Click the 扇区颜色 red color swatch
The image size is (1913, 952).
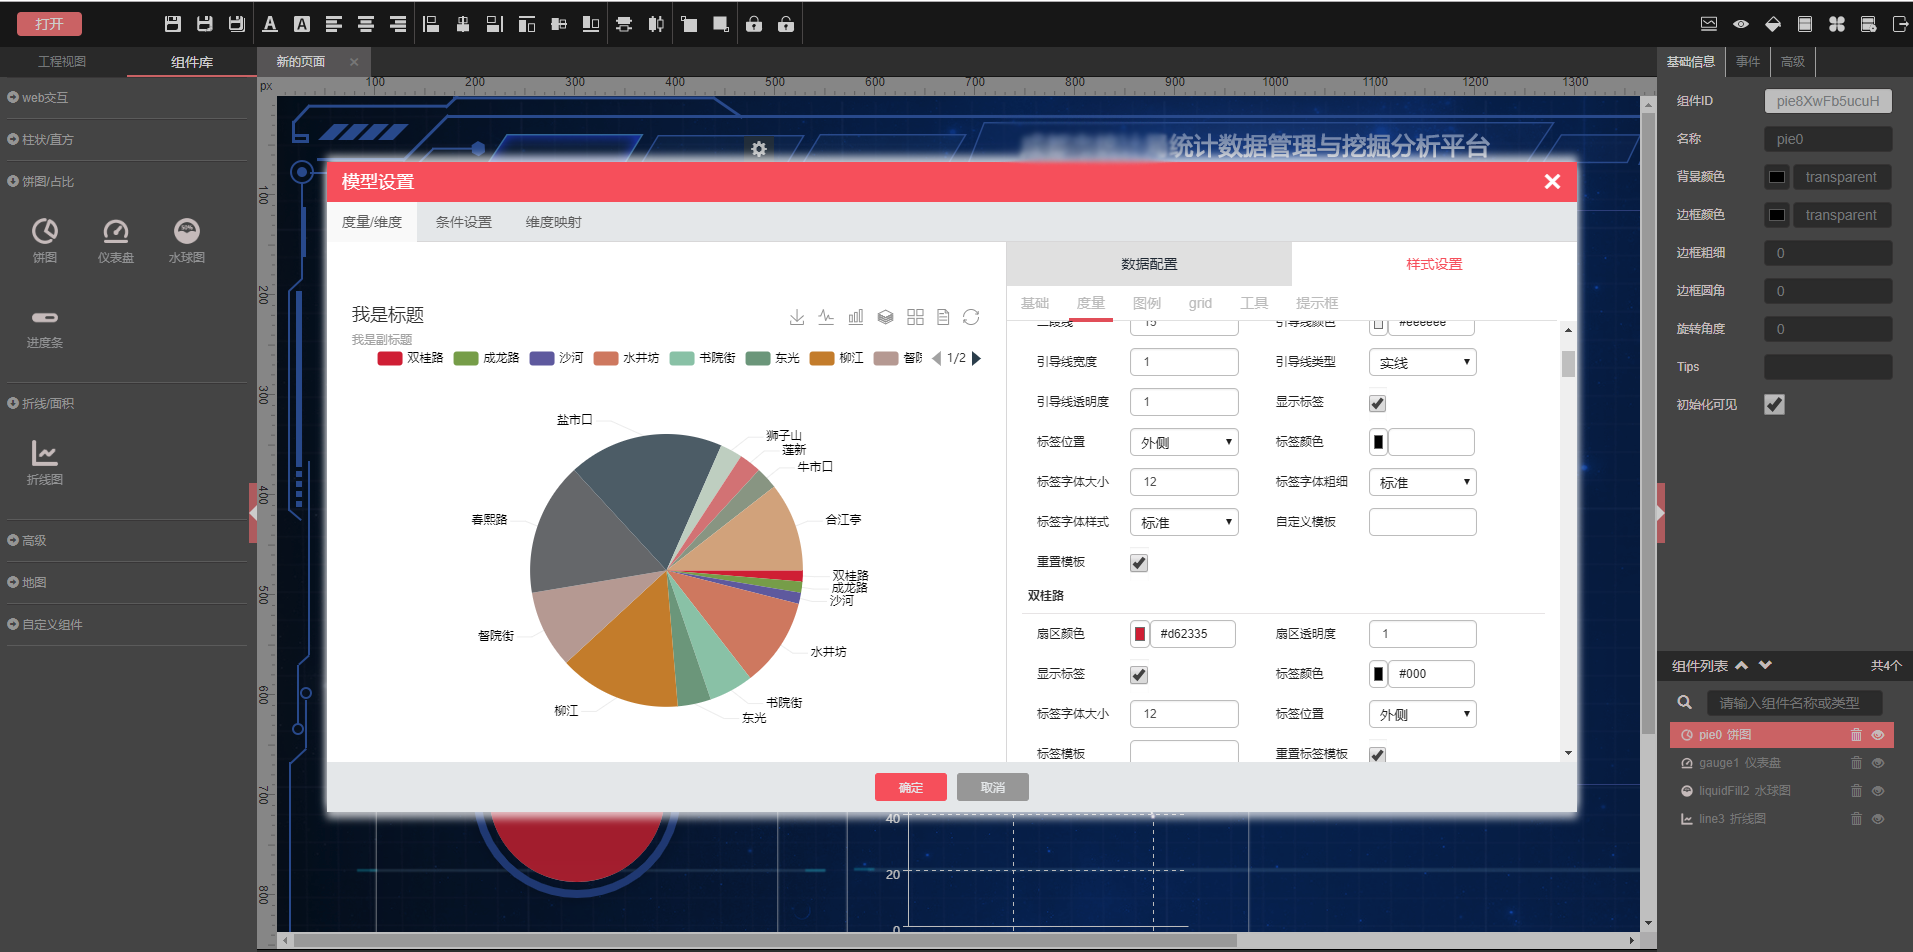(1140, 634)
